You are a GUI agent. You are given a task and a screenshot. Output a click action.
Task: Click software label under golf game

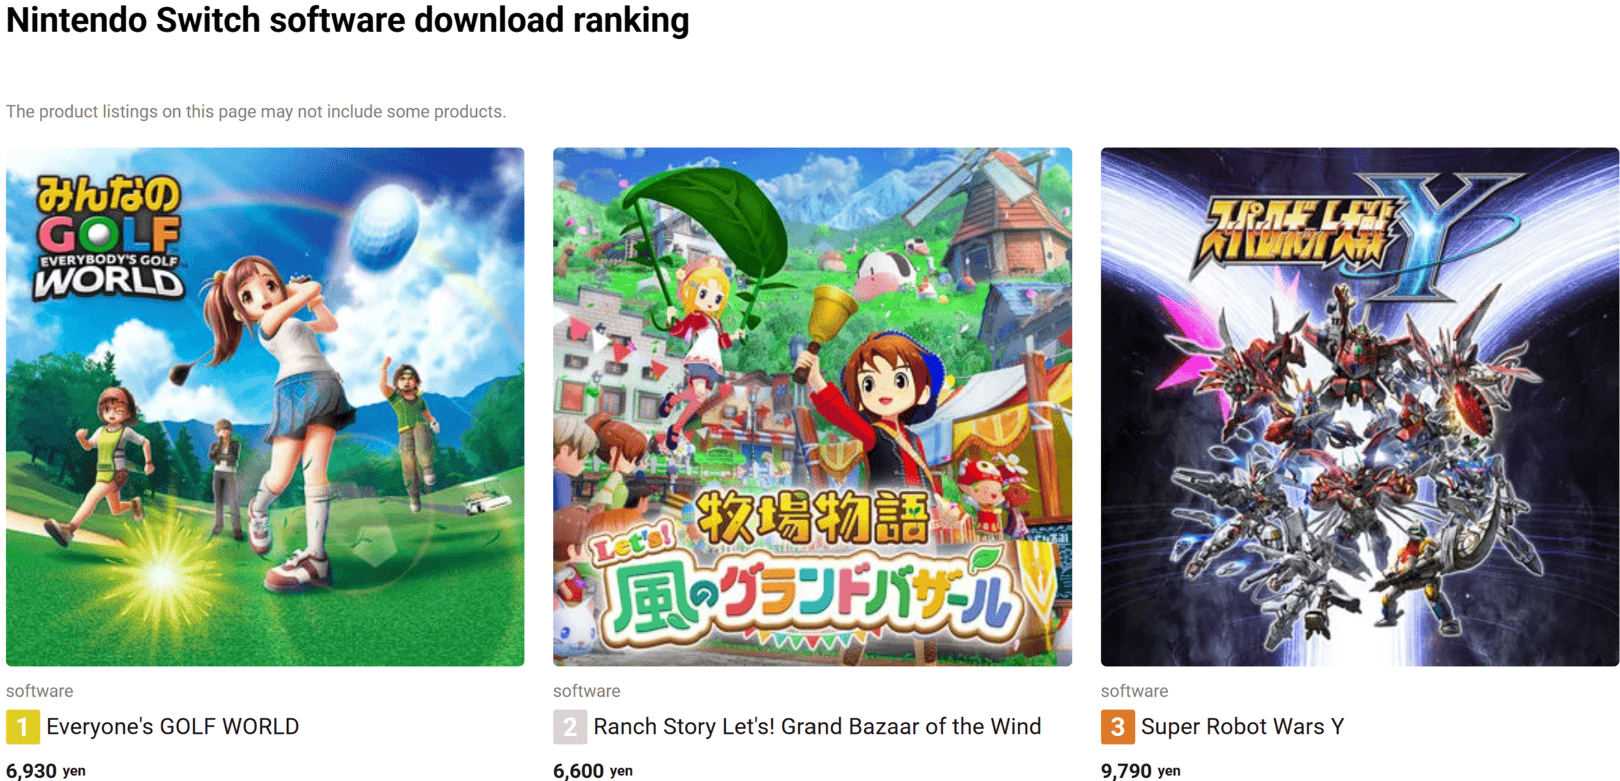click(39, 691)
